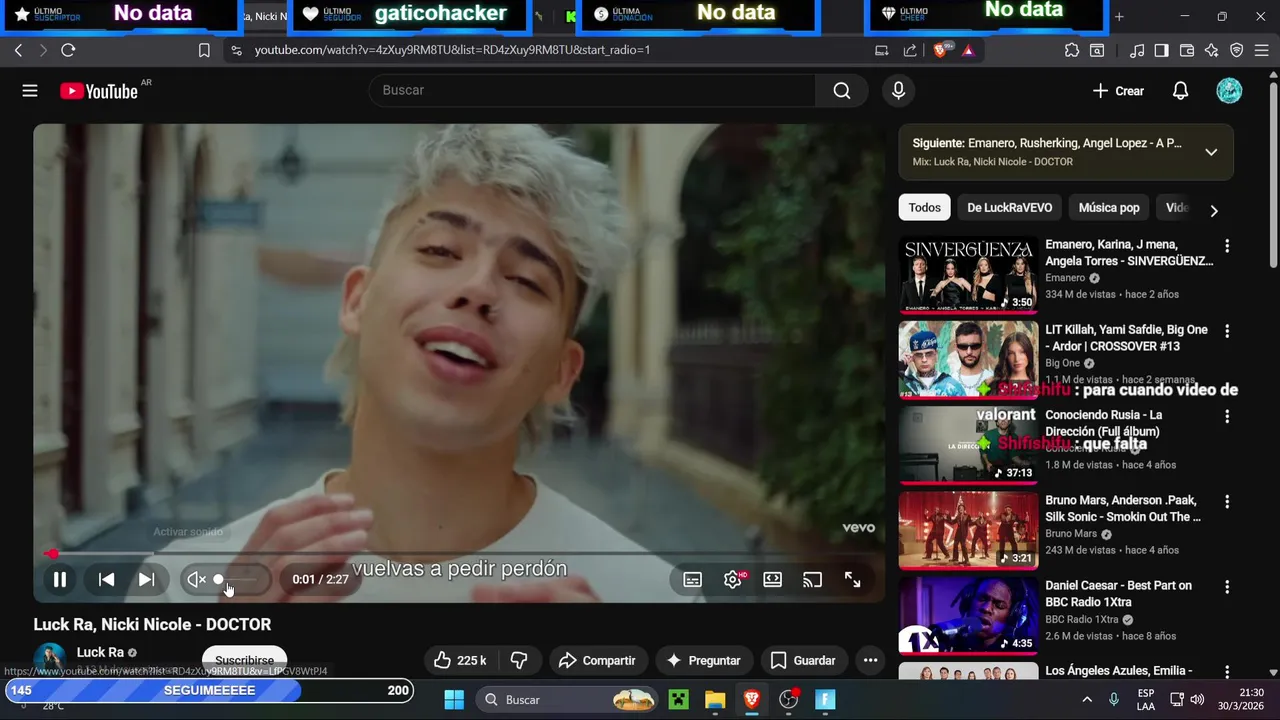Select the De LuckRaVEVO chip
This screenshot has width=1280, height=720.
1009,208
